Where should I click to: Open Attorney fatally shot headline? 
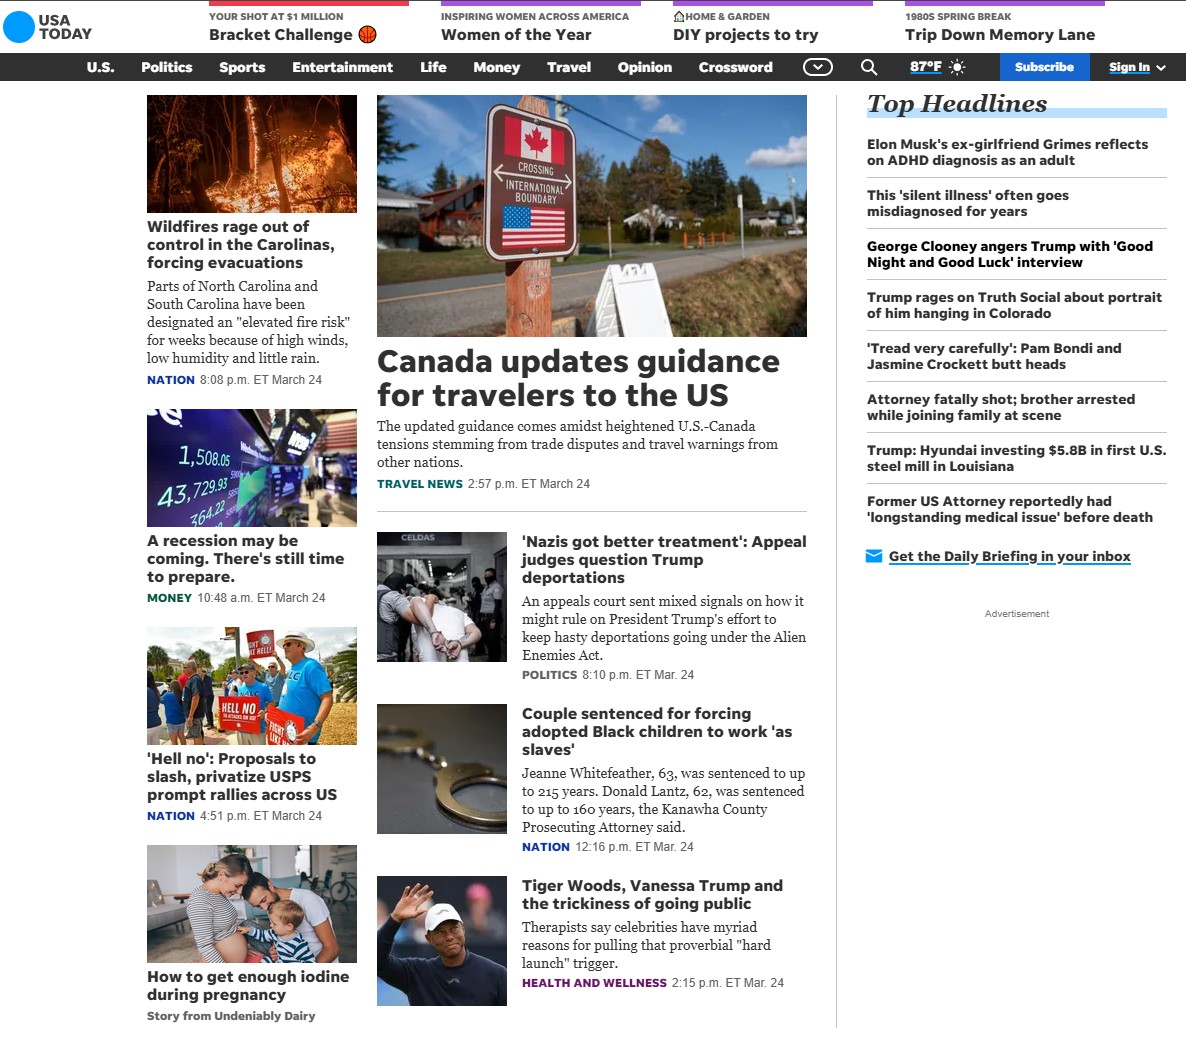tap(1001, 407)
